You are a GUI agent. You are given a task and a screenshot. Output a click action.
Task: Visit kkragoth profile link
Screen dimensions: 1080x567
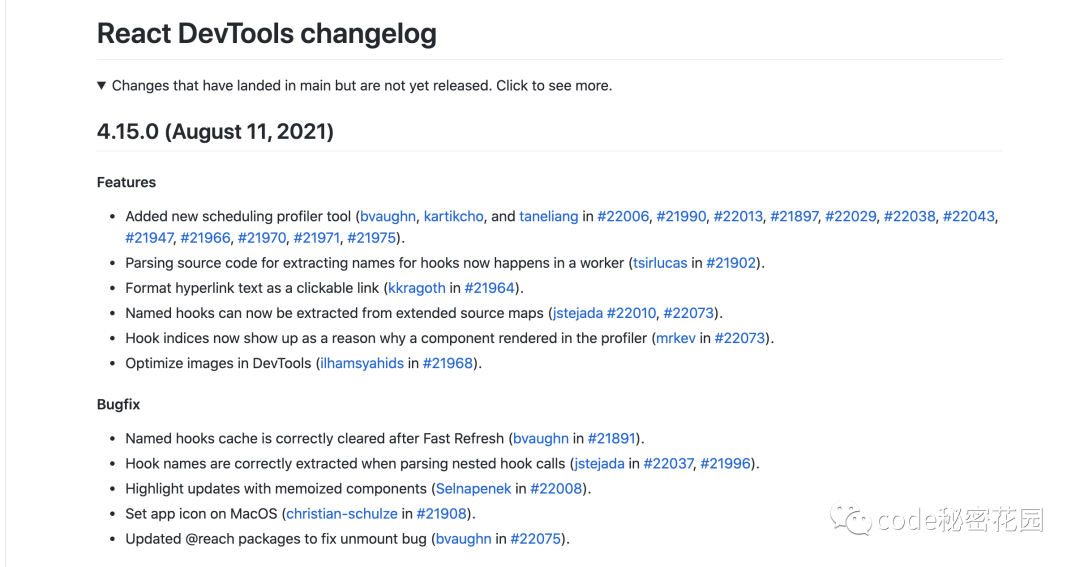pyautogui.click(x=416, y=288)
